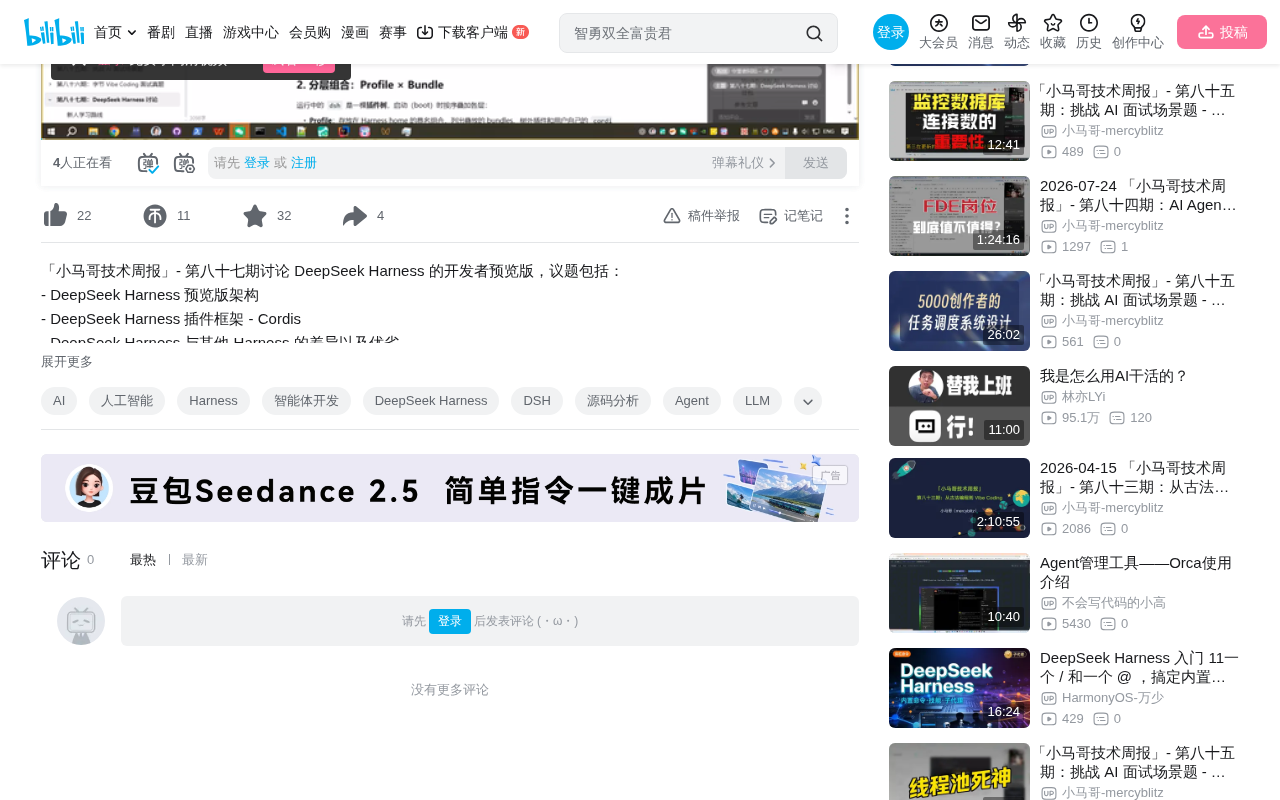The image size is (1280, 800).
Task: Click 登录 button in comment box
Action: [x=450, y=621]
